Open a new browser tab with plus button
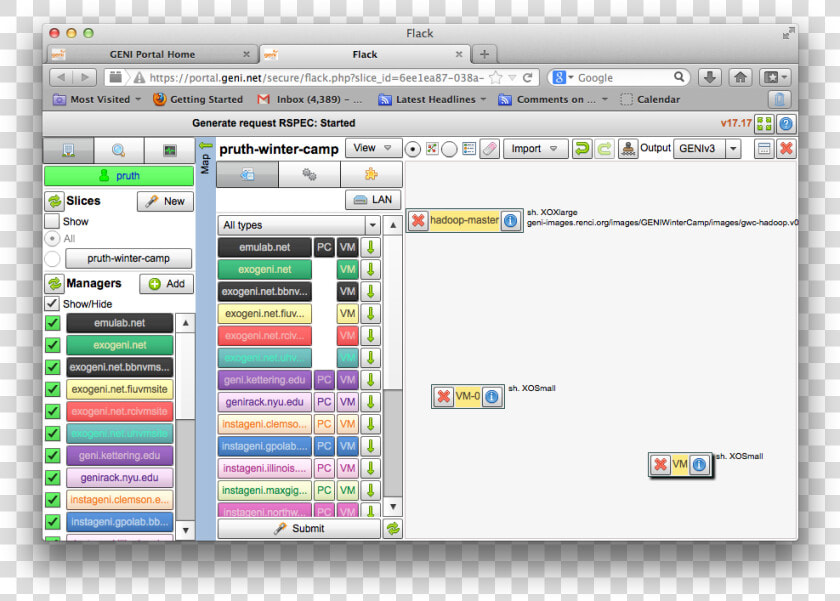This screenshot has height=601, width=840. pos(484,54)
